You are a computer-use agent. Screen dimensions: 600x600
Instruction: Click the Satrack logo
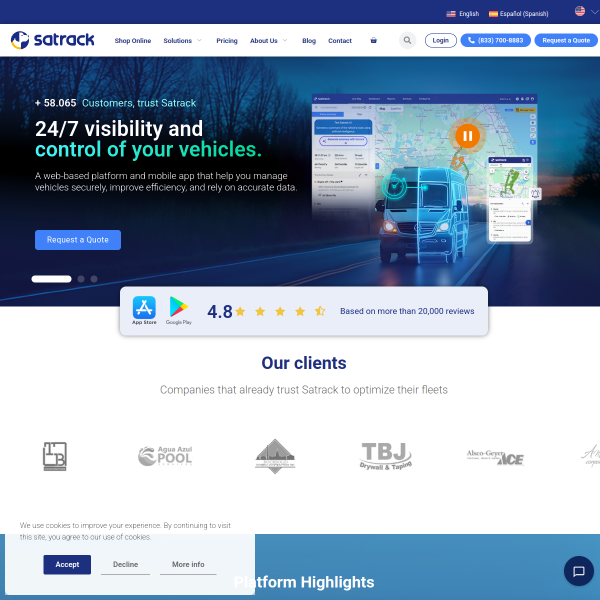[52, 40]
